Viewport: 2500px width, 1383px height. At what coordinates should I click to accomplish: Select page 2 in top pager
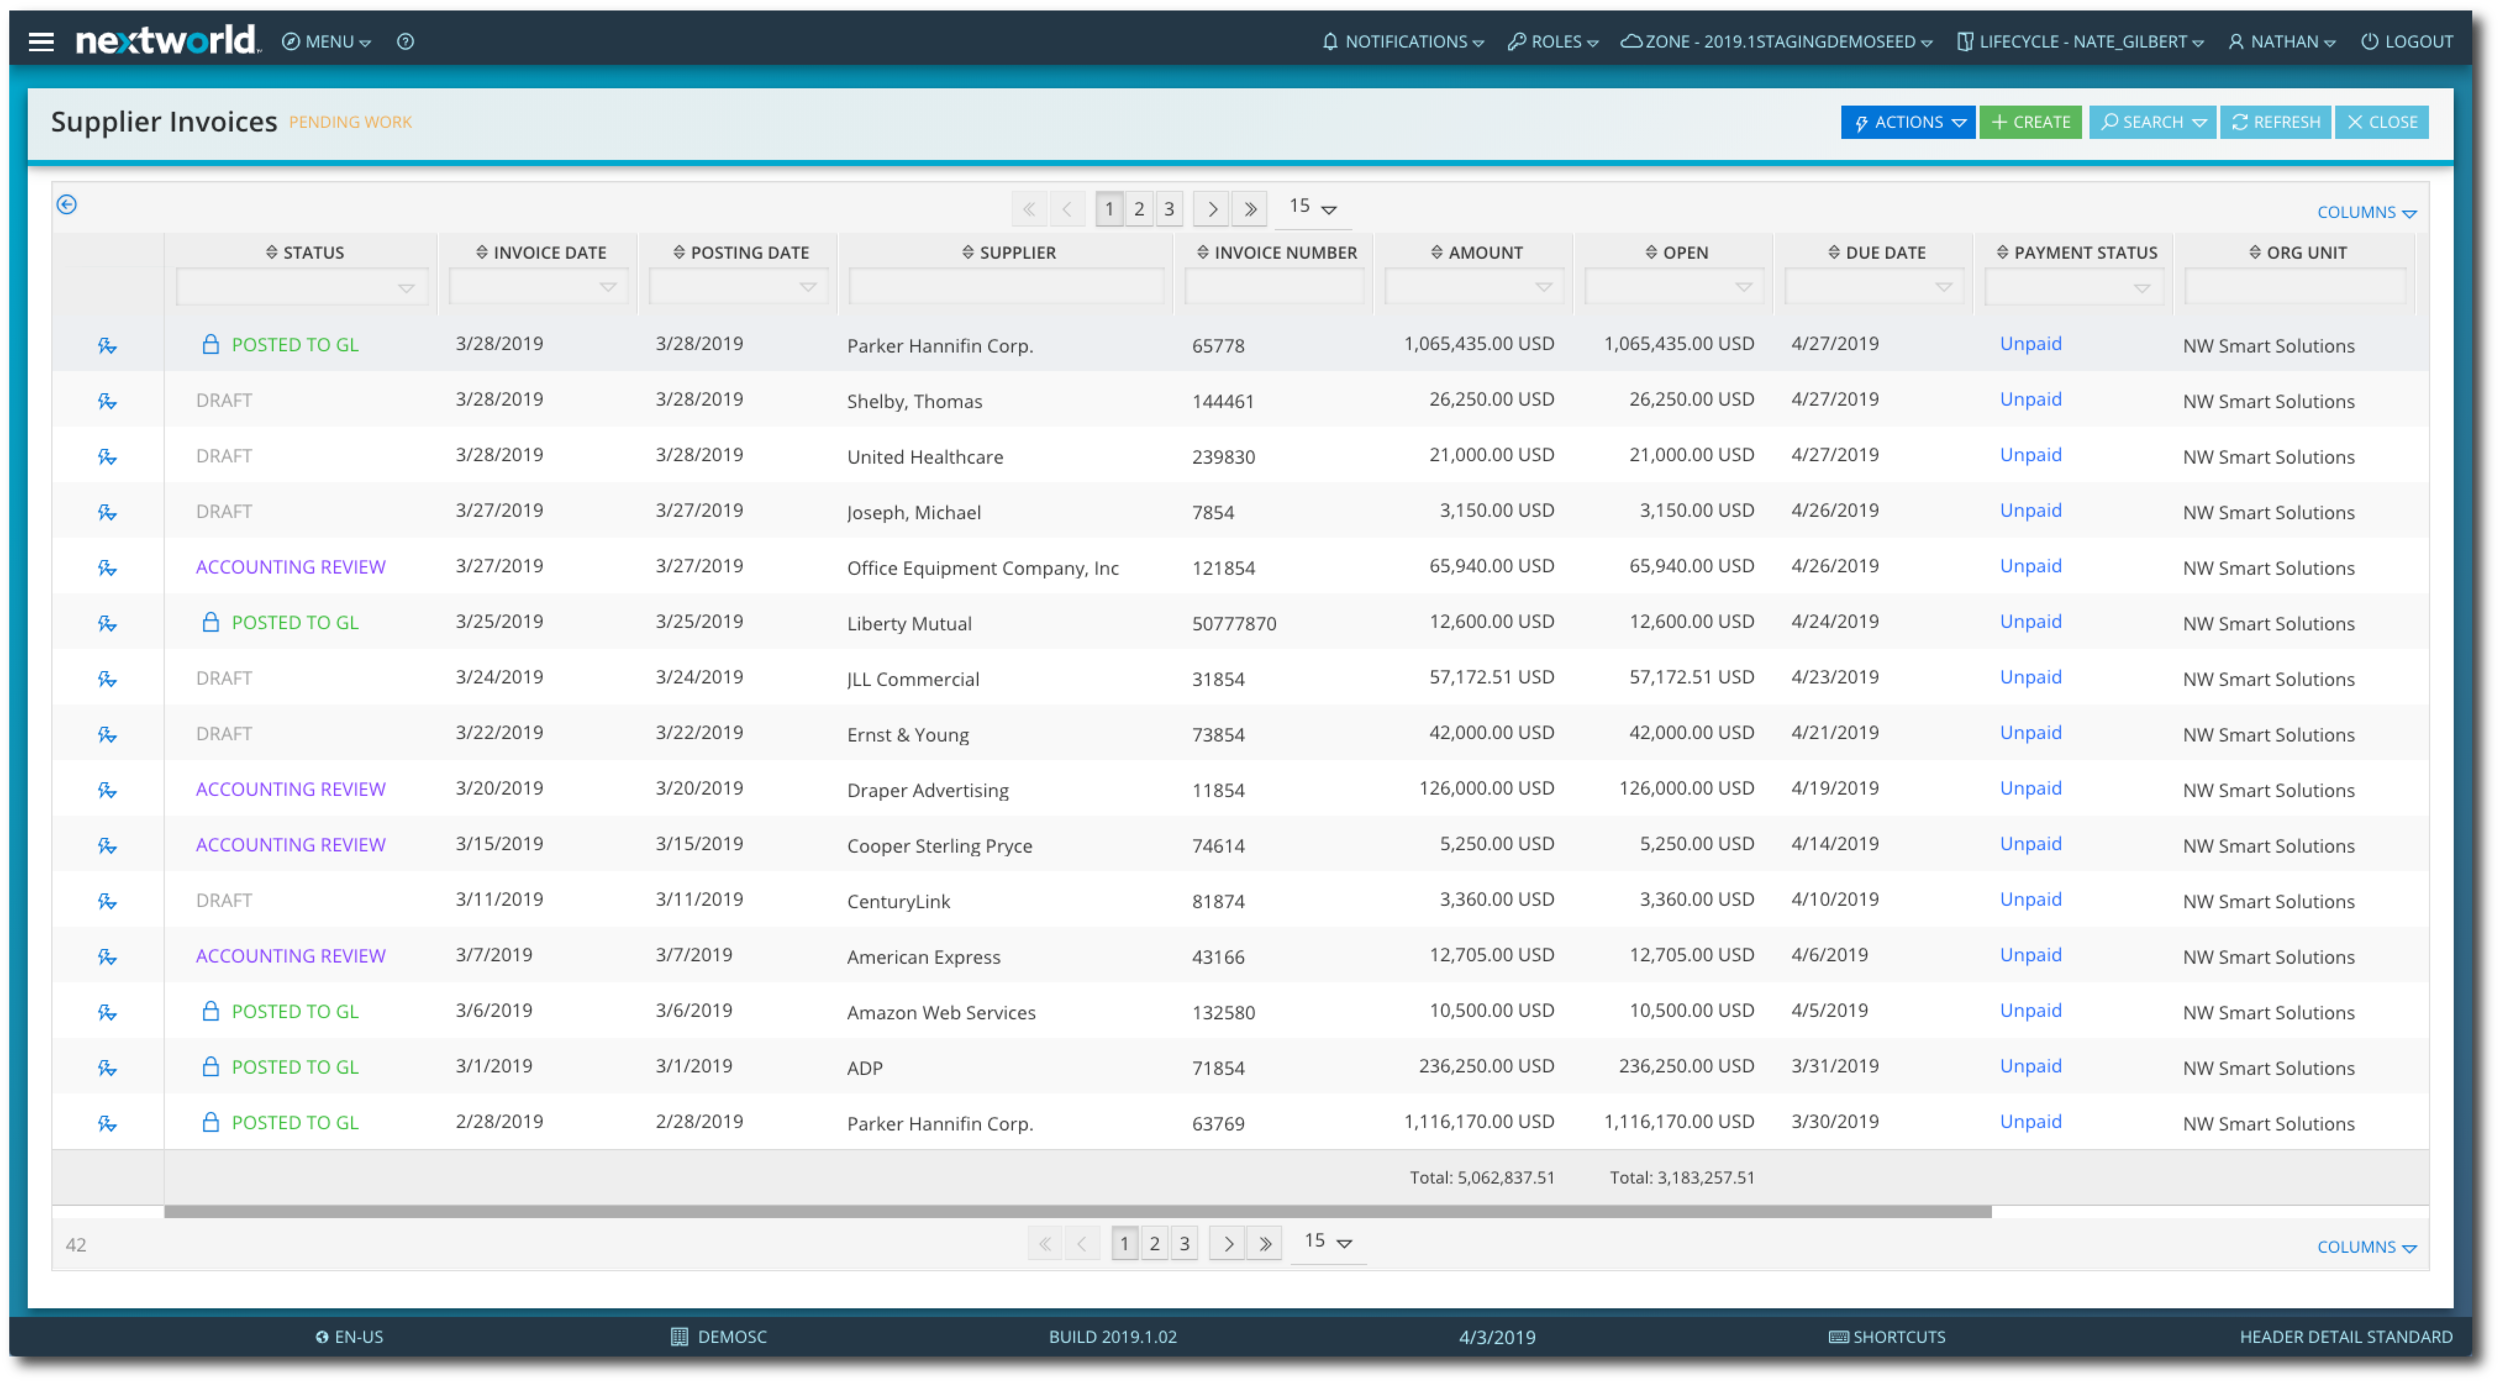1139,209
